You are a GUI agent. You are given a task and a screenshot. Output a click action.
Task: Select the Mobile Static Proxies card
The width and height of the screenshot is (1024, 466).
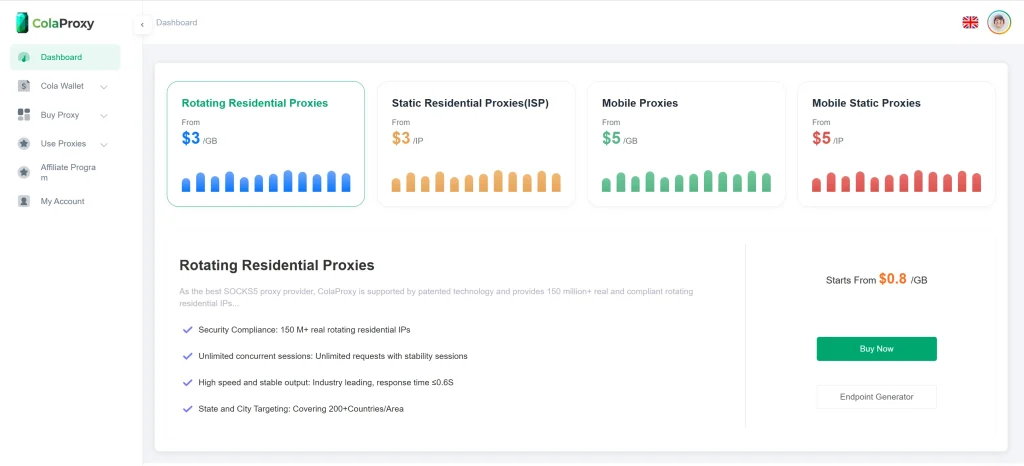(x=897, y=144)
